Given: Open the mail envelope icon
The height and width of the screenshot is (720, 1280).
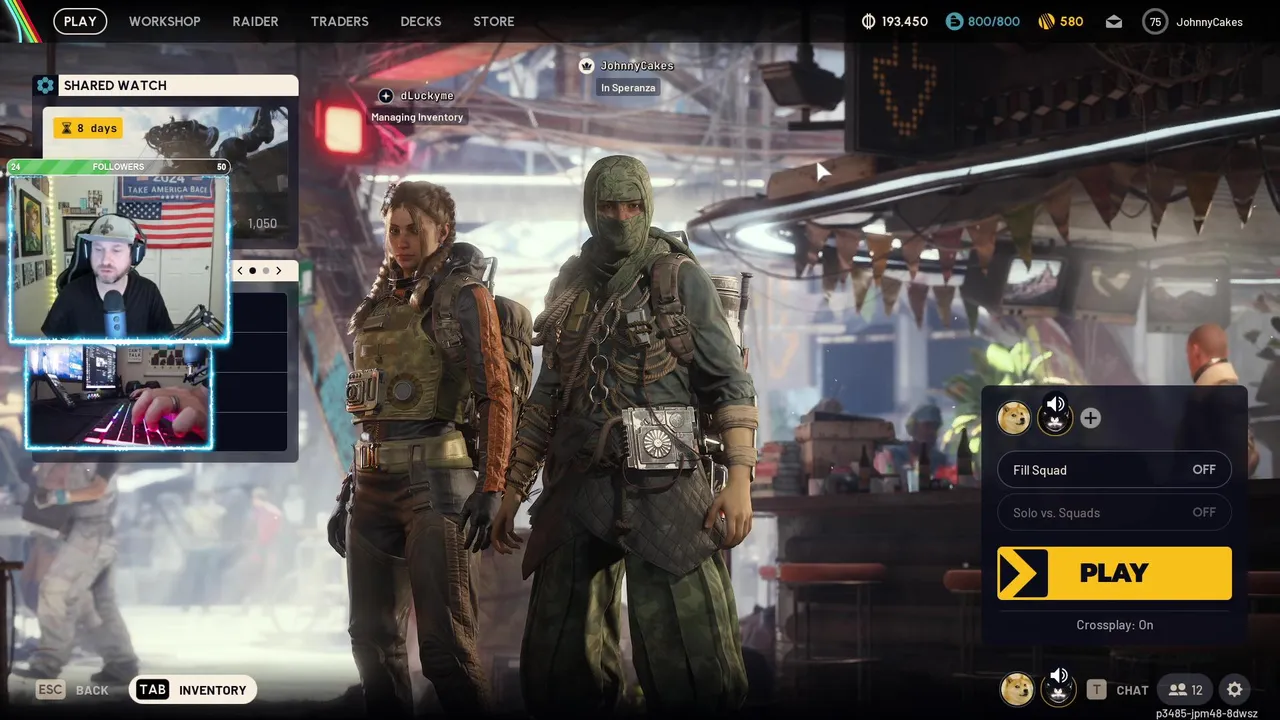Looking at the screenshot, I should (1114, 21).
